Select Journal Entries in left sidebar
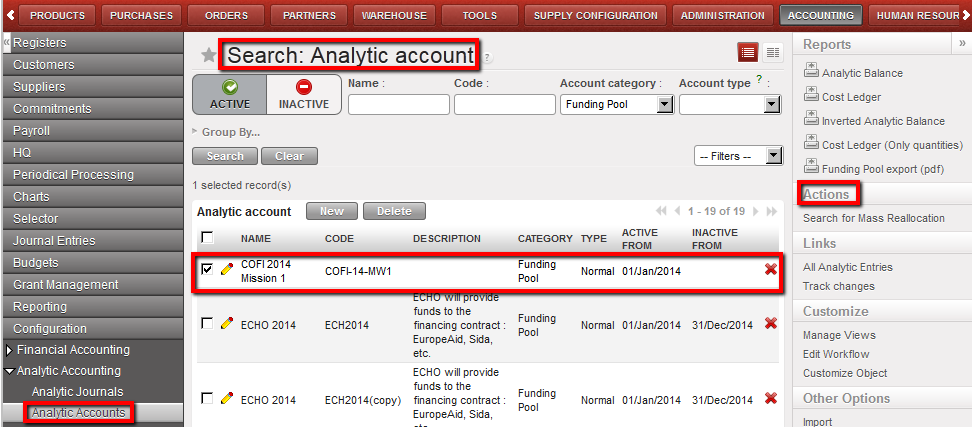972x427 pixels. tap(54, 241)
